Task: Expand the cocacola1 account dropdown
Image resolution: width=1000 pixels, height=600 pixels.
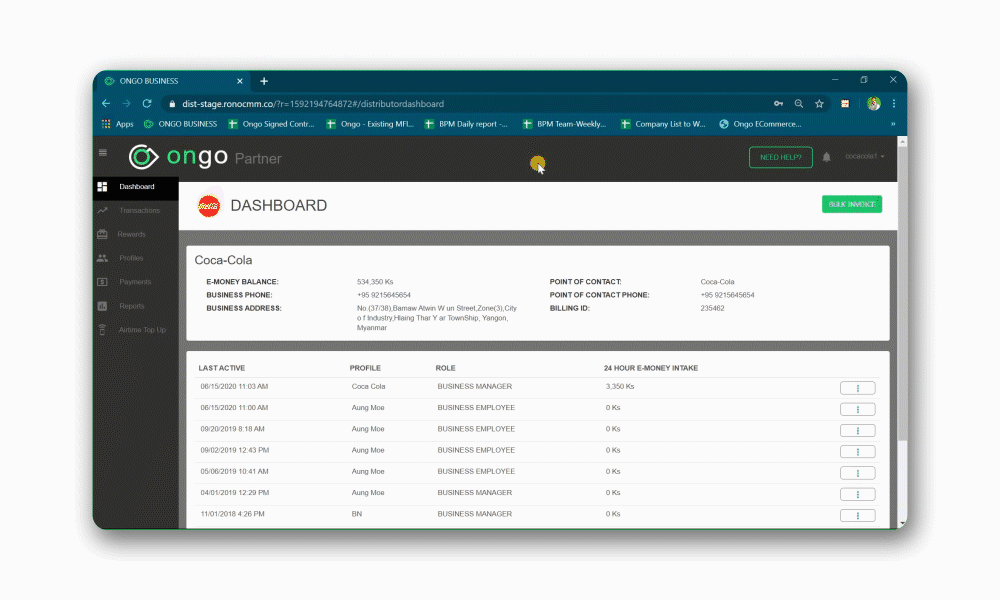Action: tap(865, 156)
